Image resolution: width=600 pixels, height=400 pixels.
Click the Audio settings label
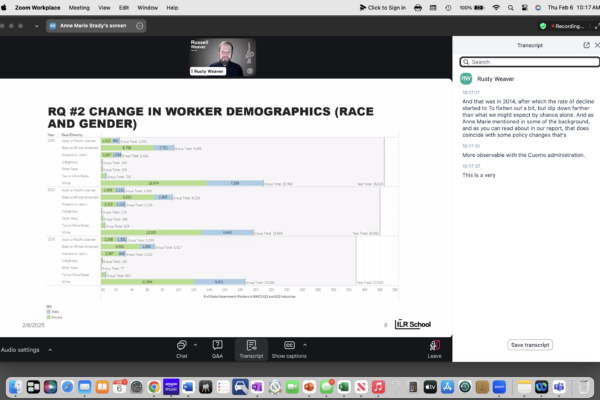(x=20, y=350)
